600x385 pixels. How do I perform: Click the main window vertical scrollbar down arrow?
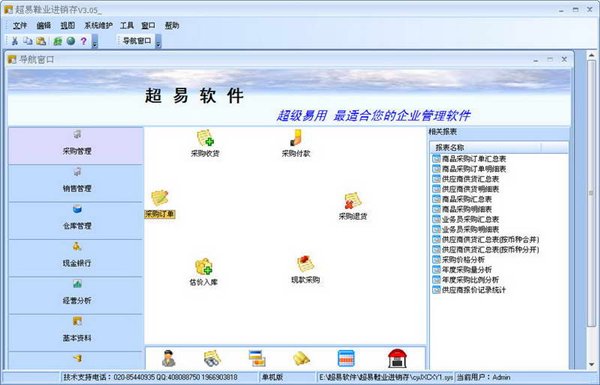pyautogui.click(x=592, y=364)
